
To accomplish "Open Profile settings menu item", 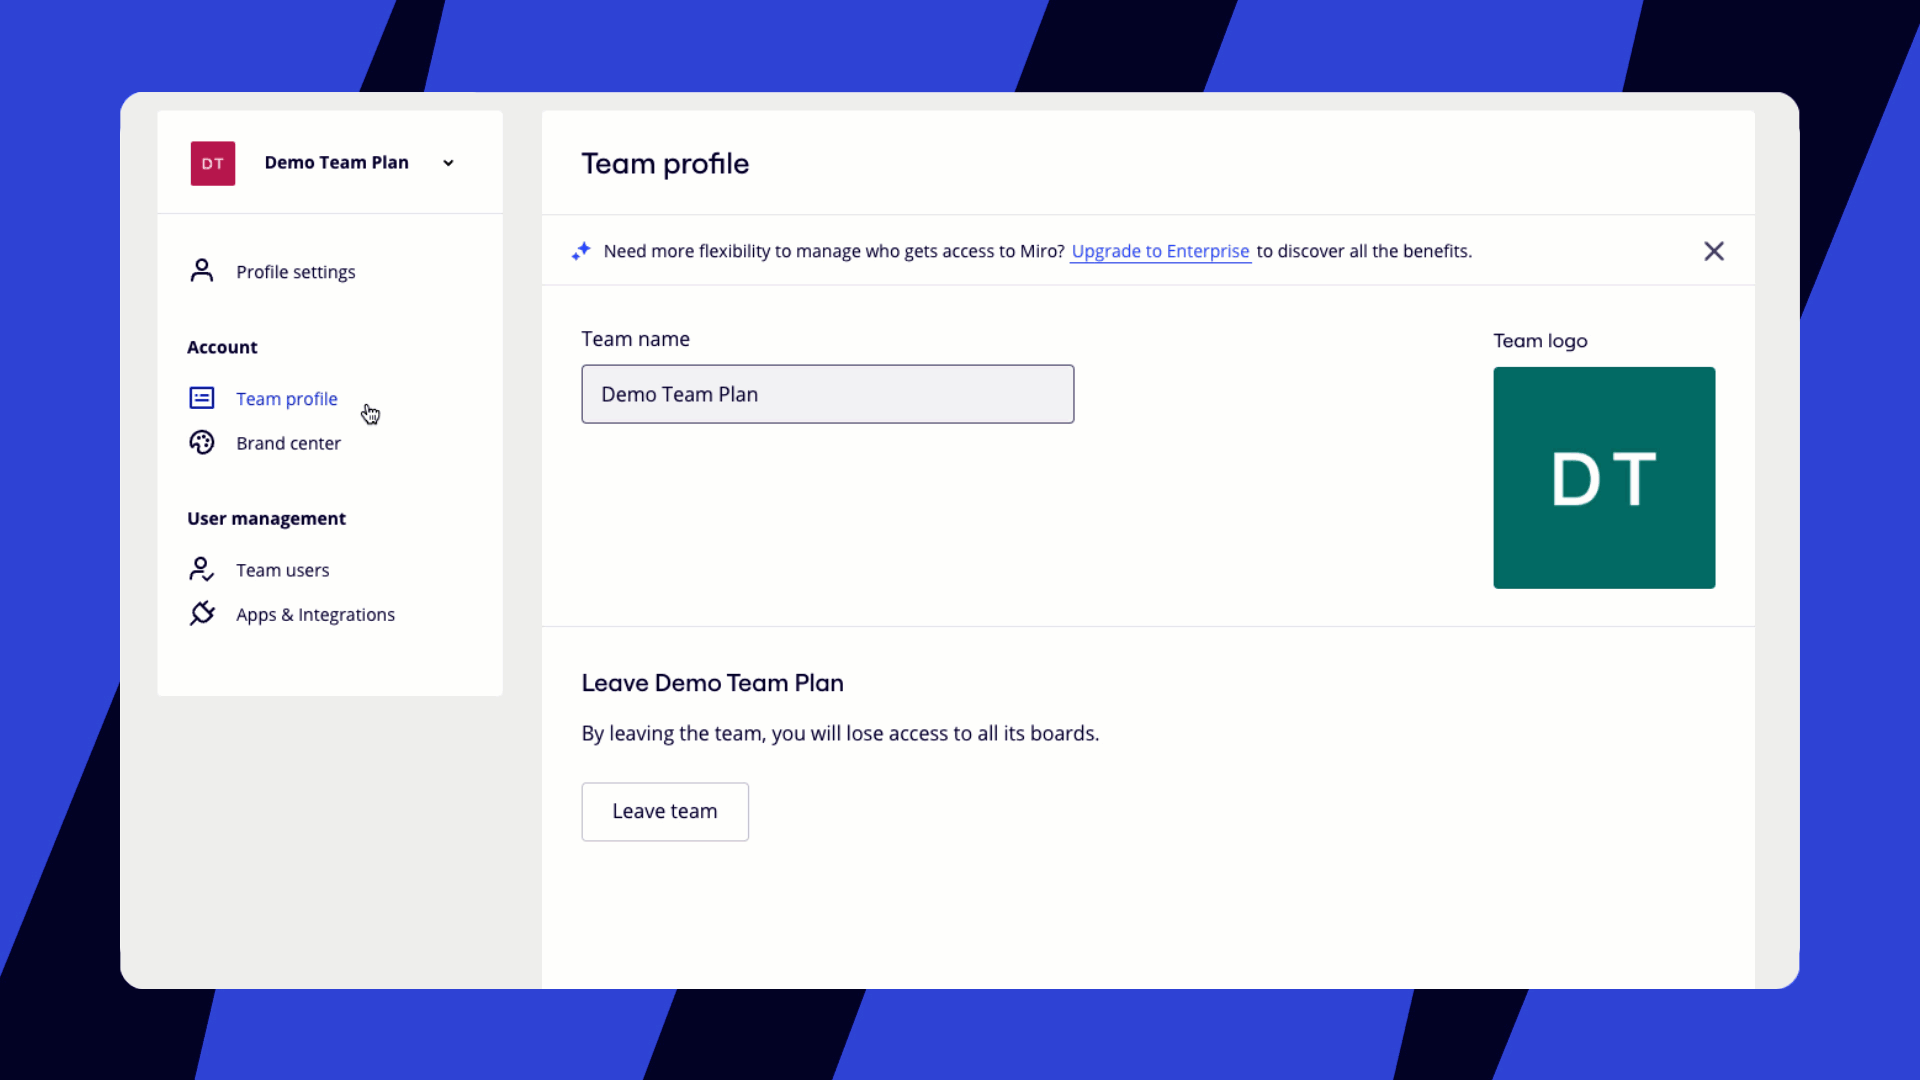I will (295, 272).
